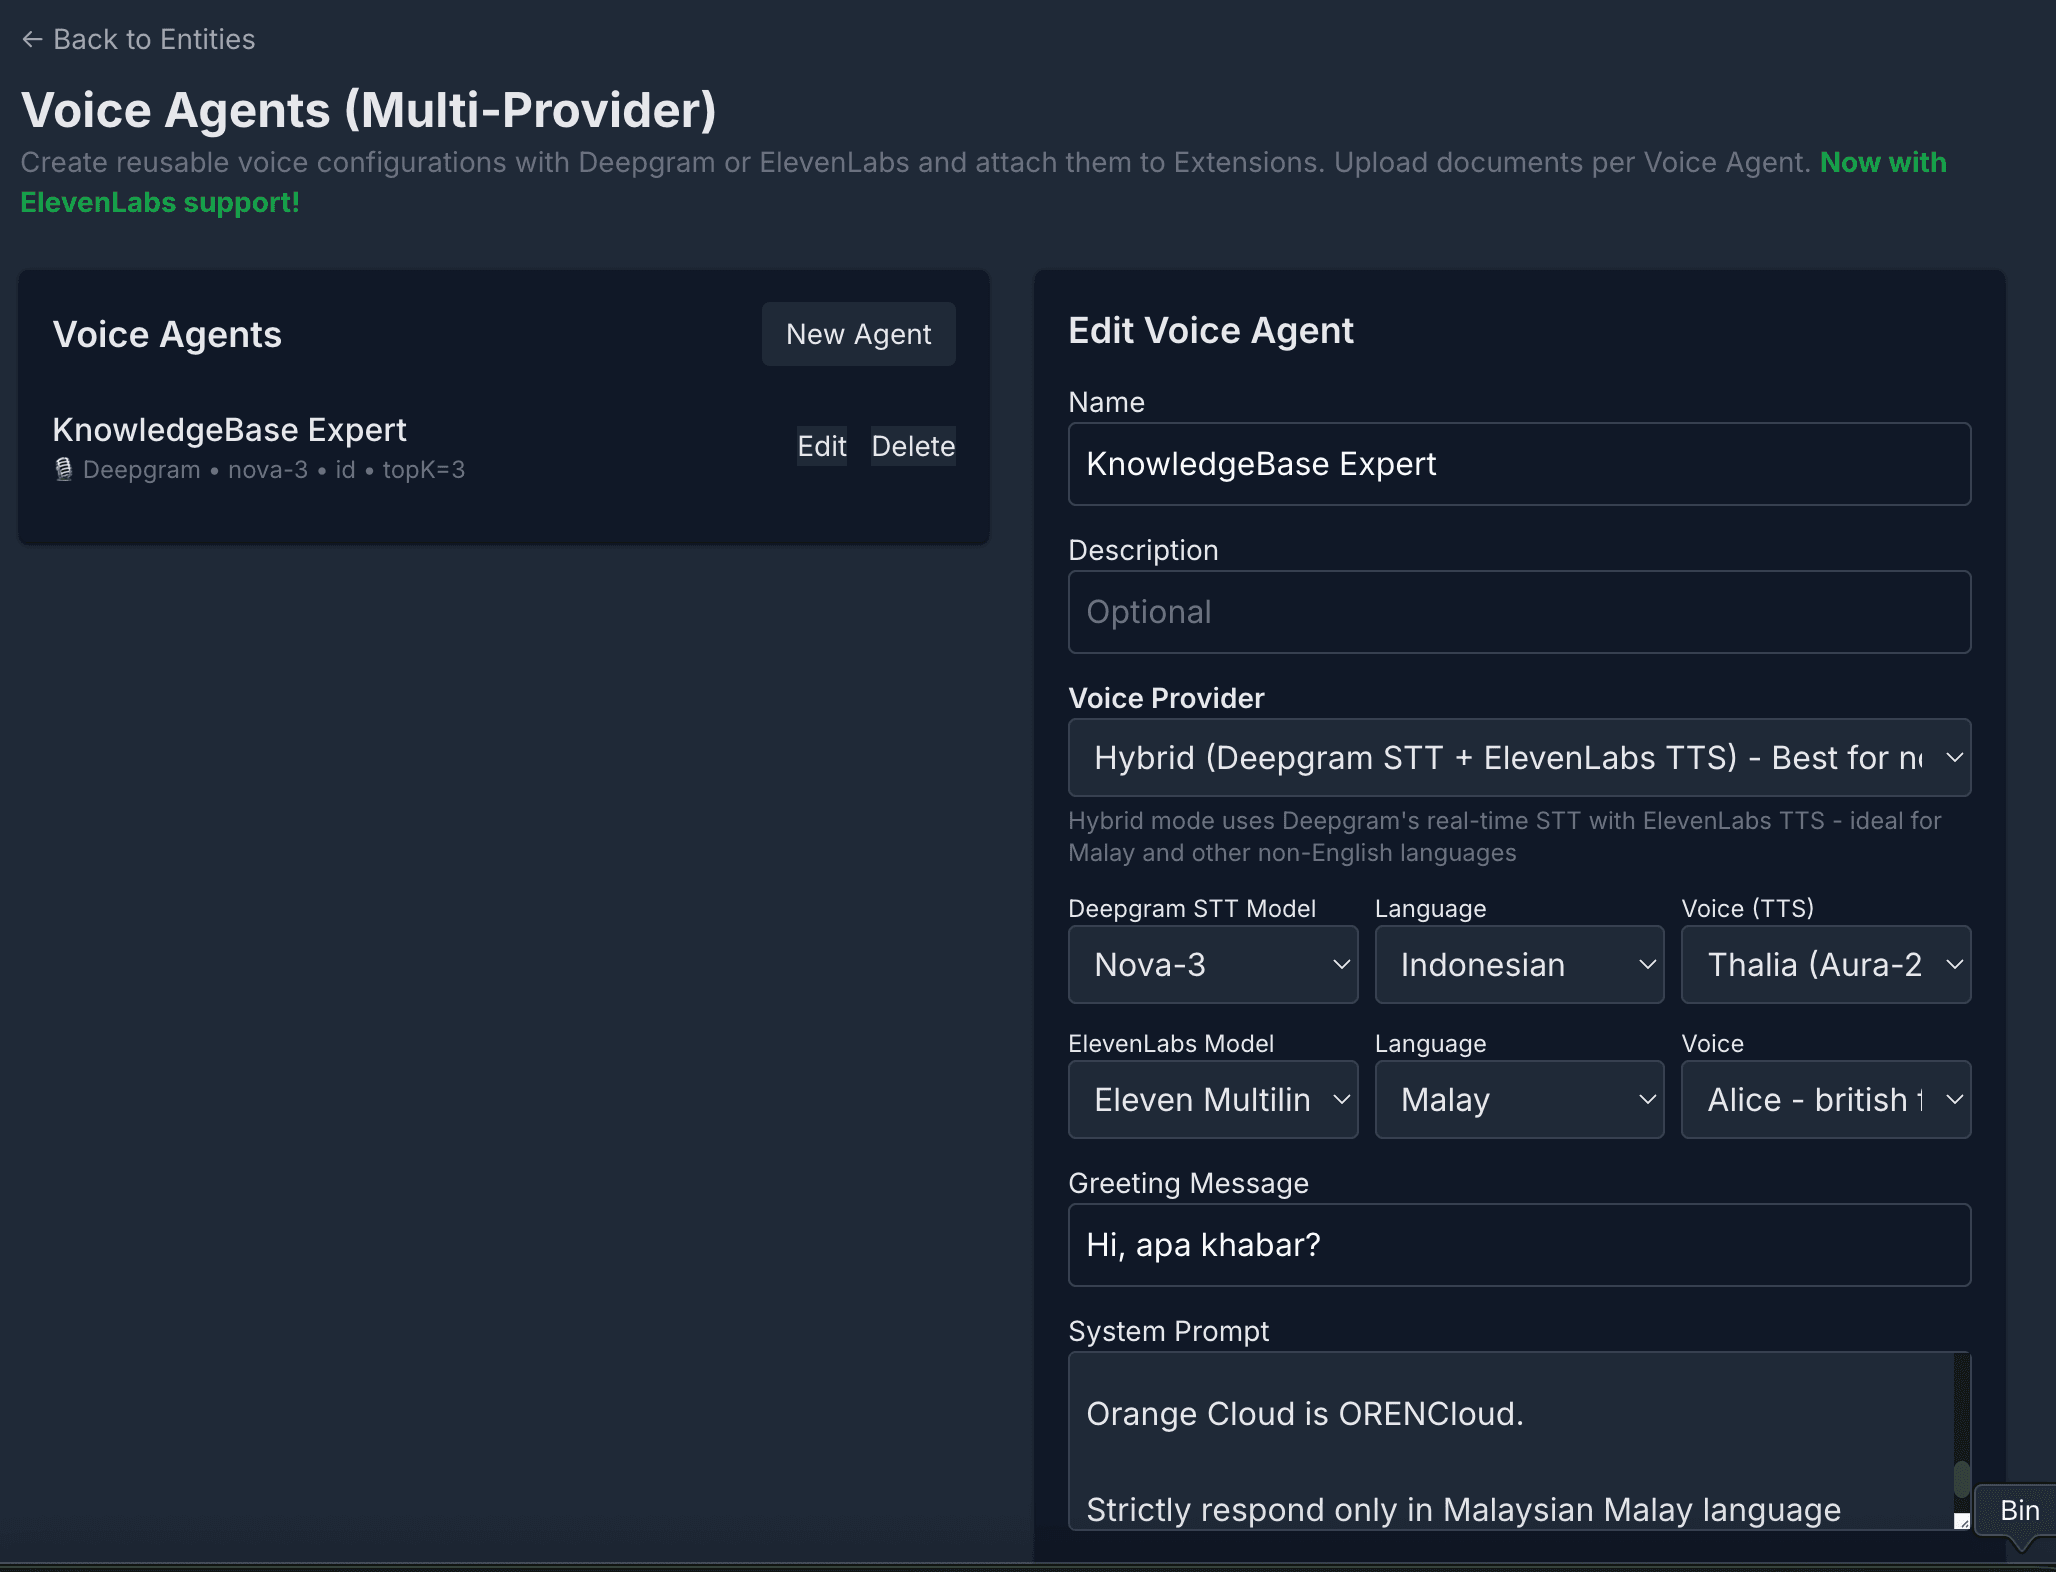Open the Malay language dropdown
2056x1572 pixels.
(1518, 1099)
